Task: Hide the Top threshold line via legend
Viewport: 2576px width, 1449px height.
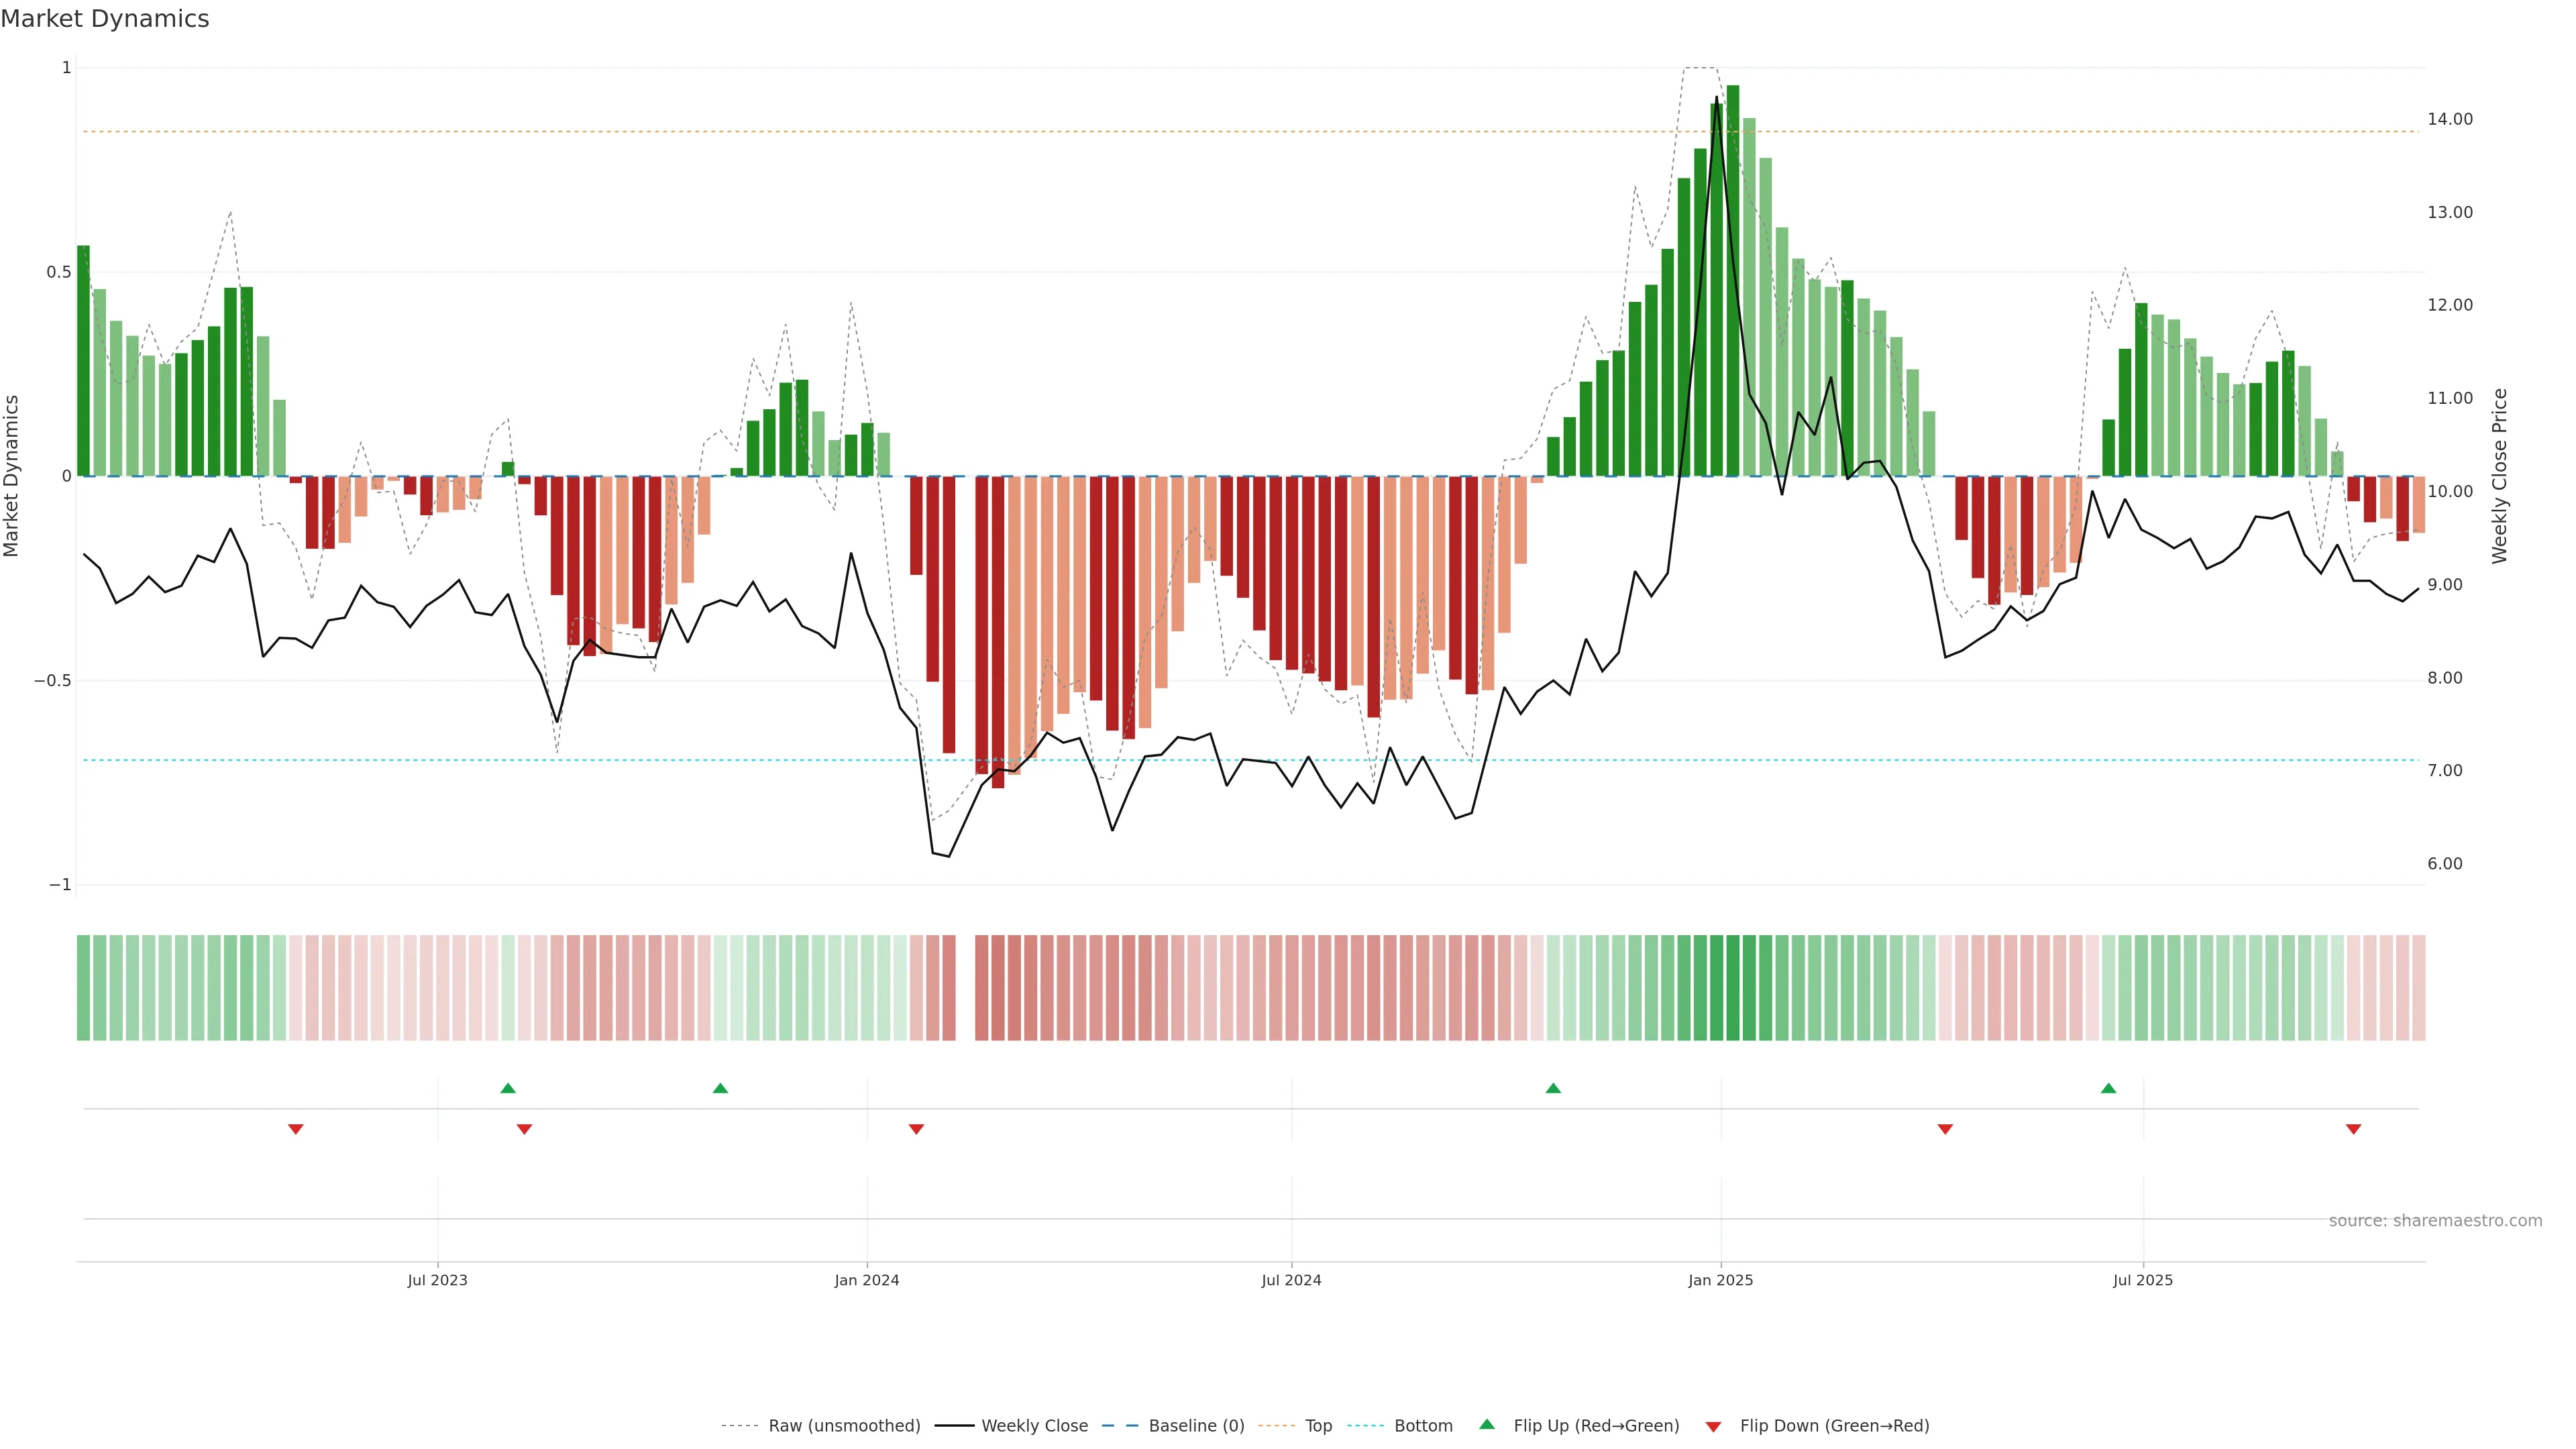Action: click(1318, 1426)
